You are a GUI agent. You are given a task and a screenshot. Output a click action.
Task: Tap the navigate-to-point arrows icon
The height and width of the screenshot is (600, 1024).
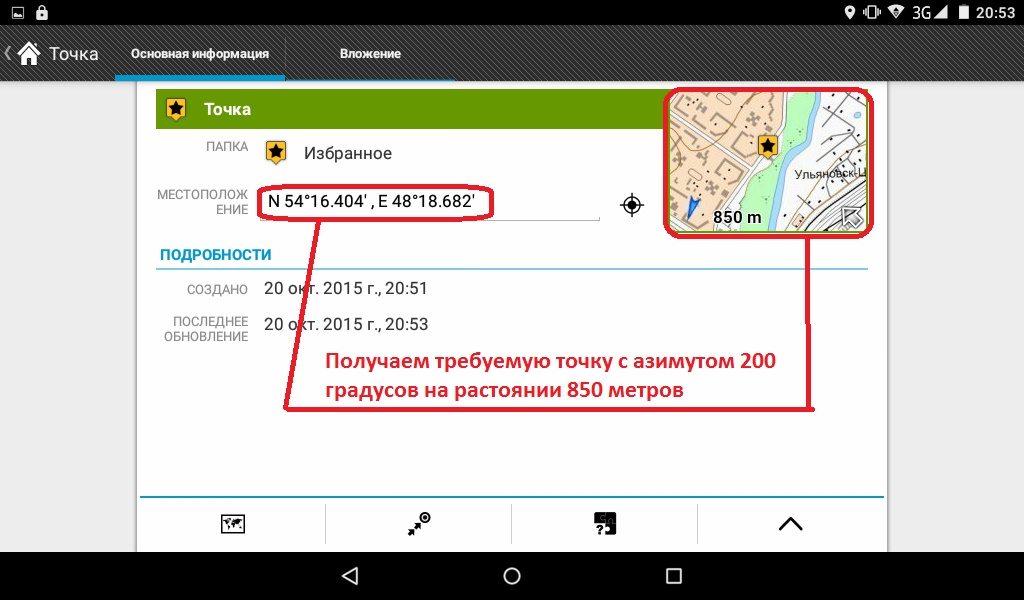pyautogui.click(x=419, y=524)
